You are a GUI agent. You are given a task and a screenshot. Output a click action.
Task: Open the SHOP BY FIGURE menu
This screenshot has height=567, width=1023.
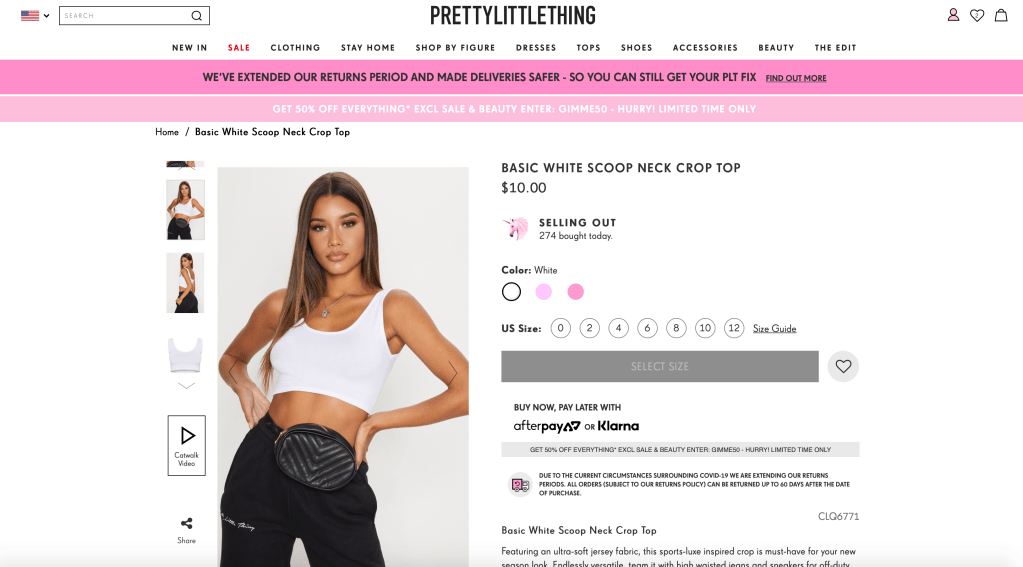point(455,48)
